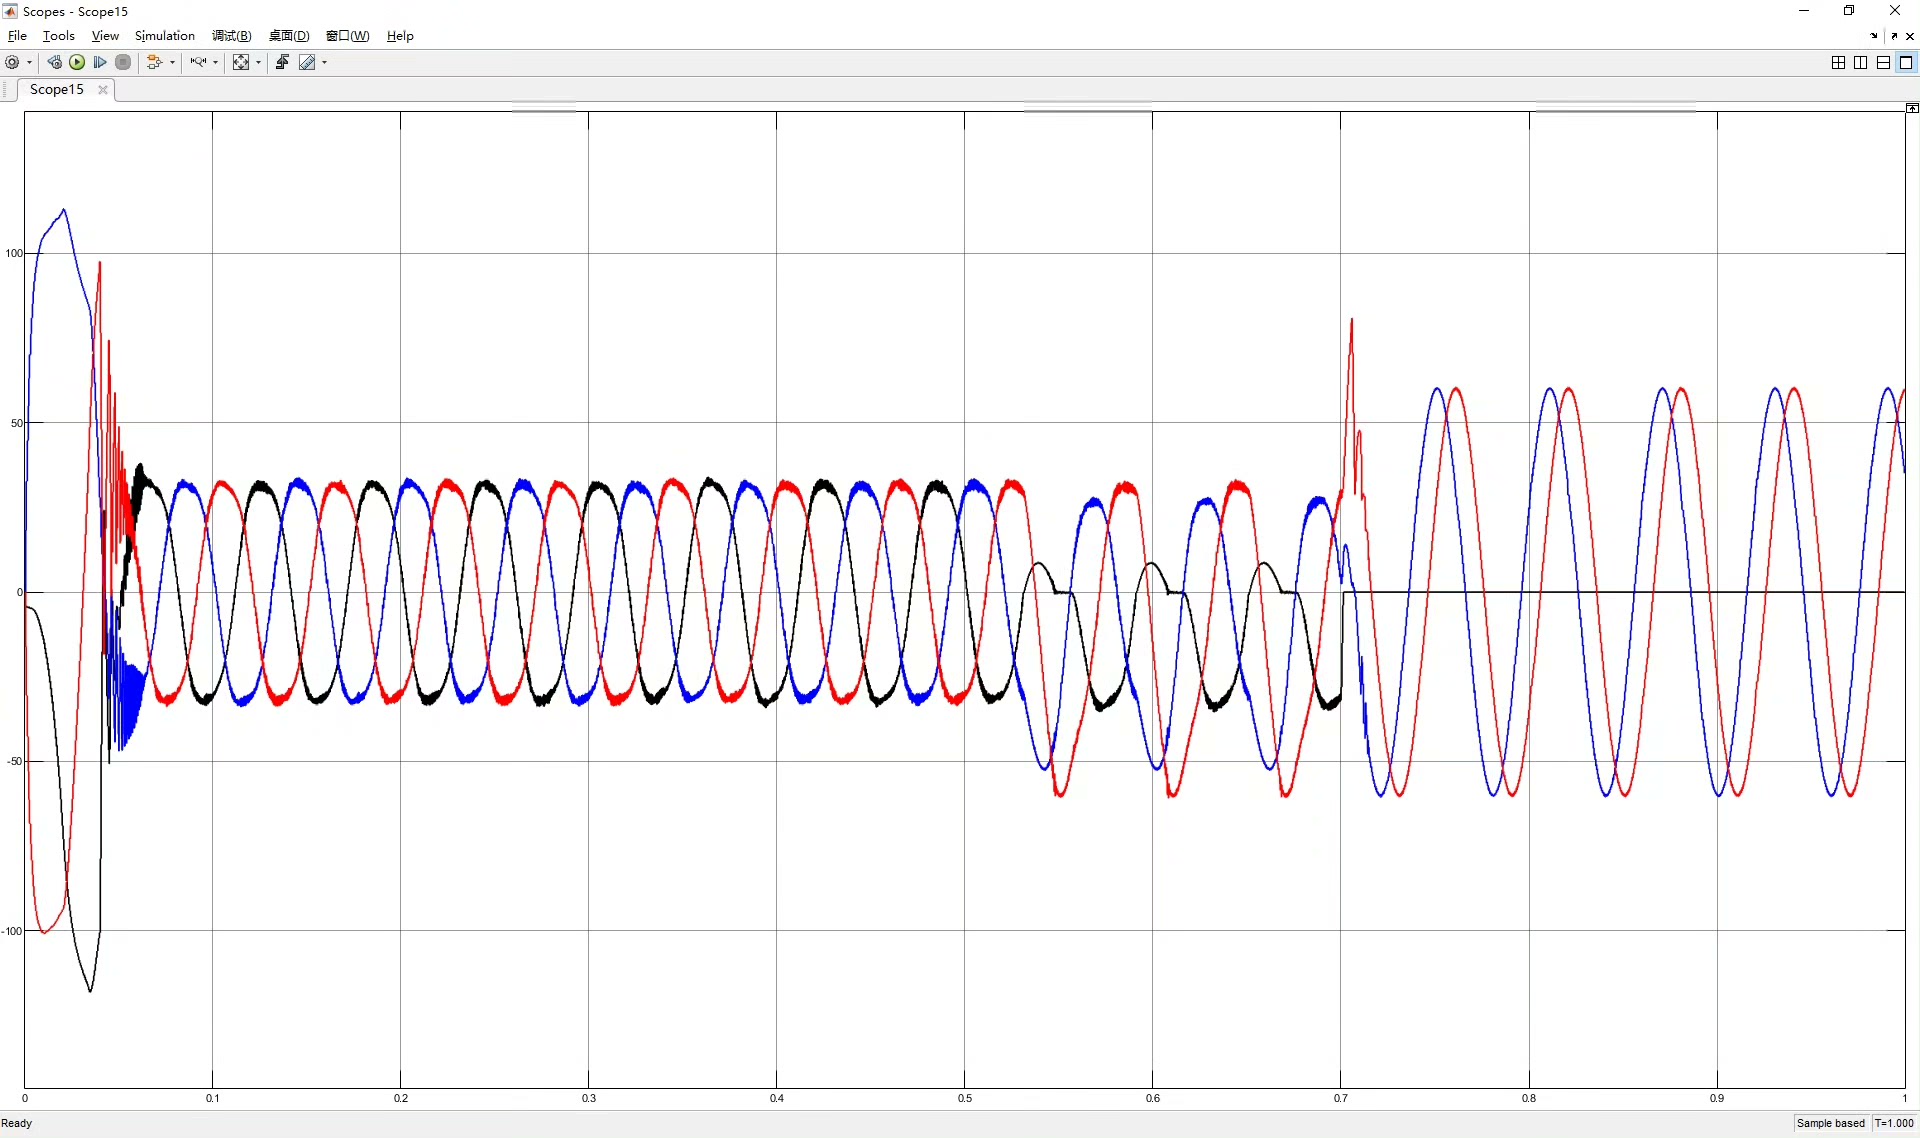
Task: Expand the scale axes dropdown arrow
Action: (258, 62)
